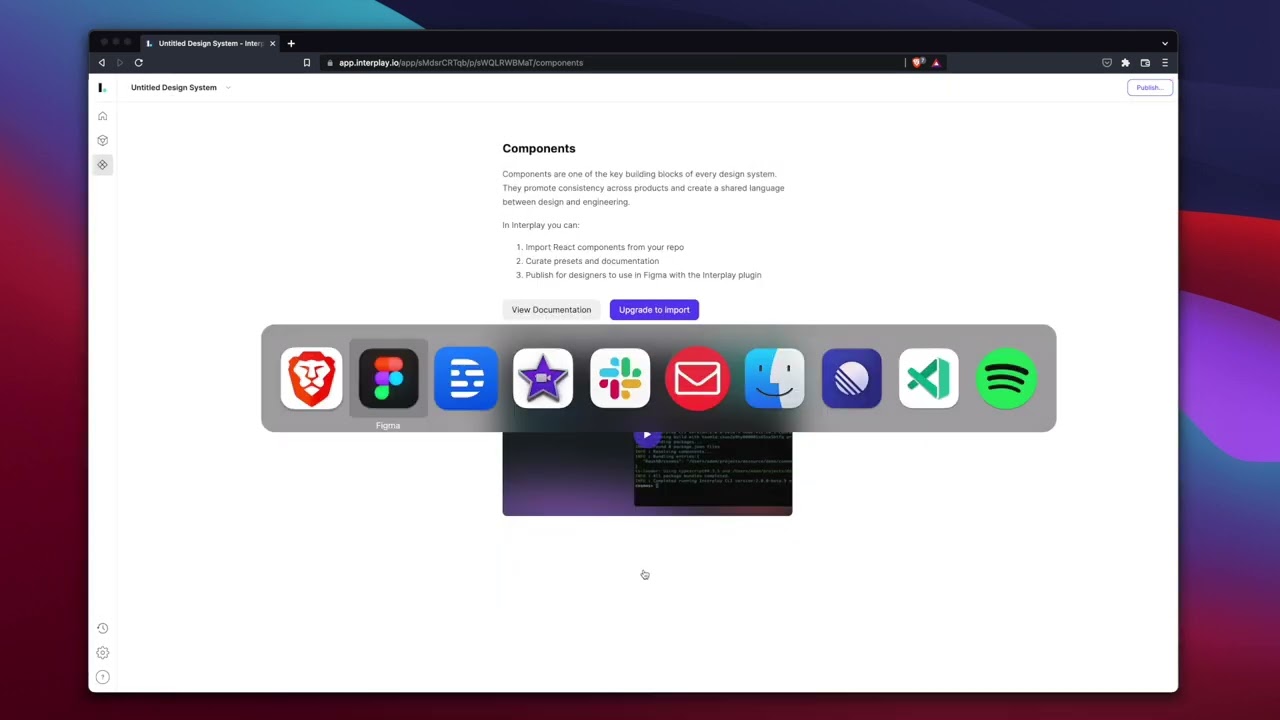Click the Upgrade to import button
The height and width of the screenshot is (720, 1280).
(x=654, y=310)
